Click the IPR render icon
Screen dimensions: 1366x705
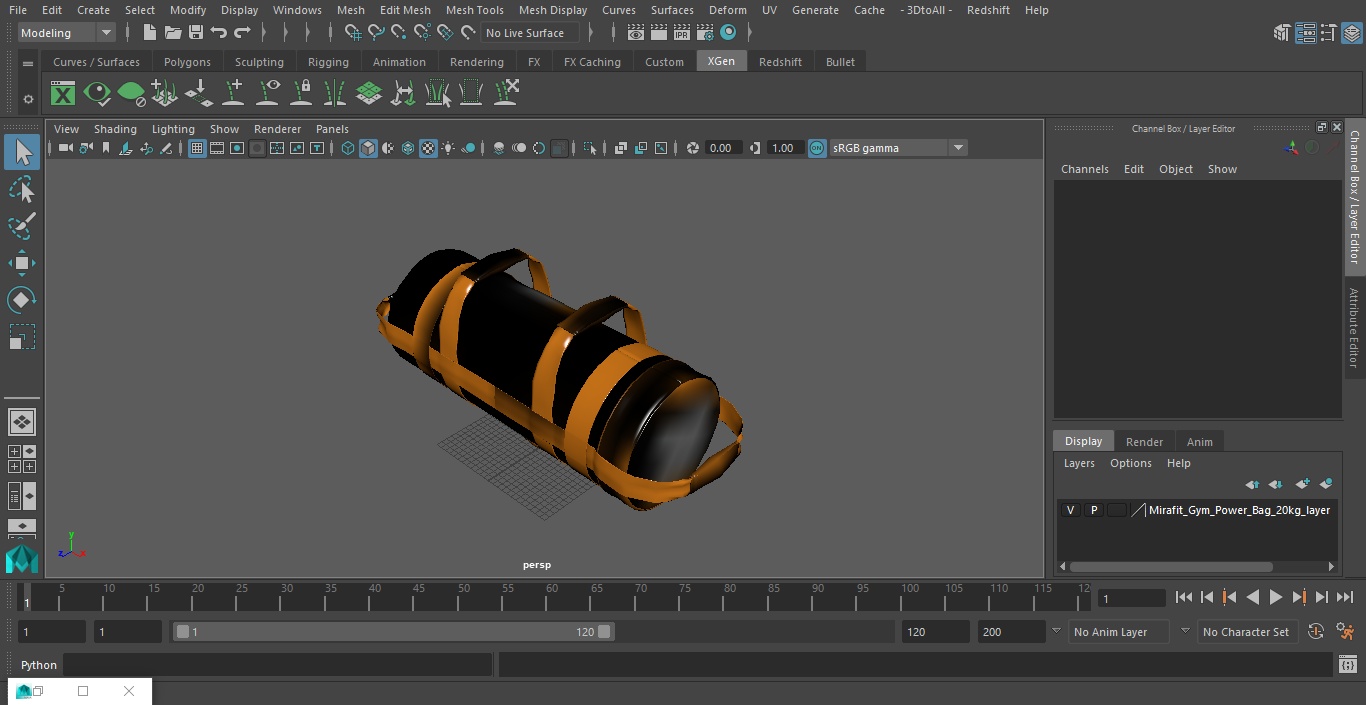tap(682, 33)
